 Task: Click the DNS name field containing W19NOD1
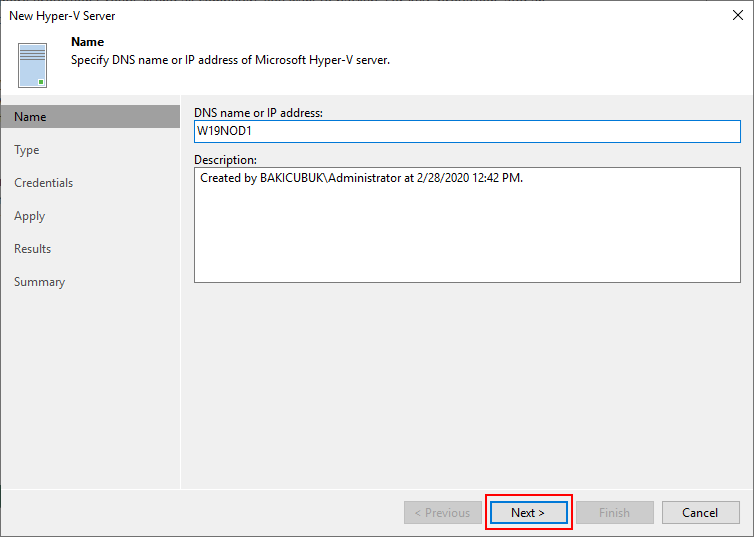pos(467,131)
